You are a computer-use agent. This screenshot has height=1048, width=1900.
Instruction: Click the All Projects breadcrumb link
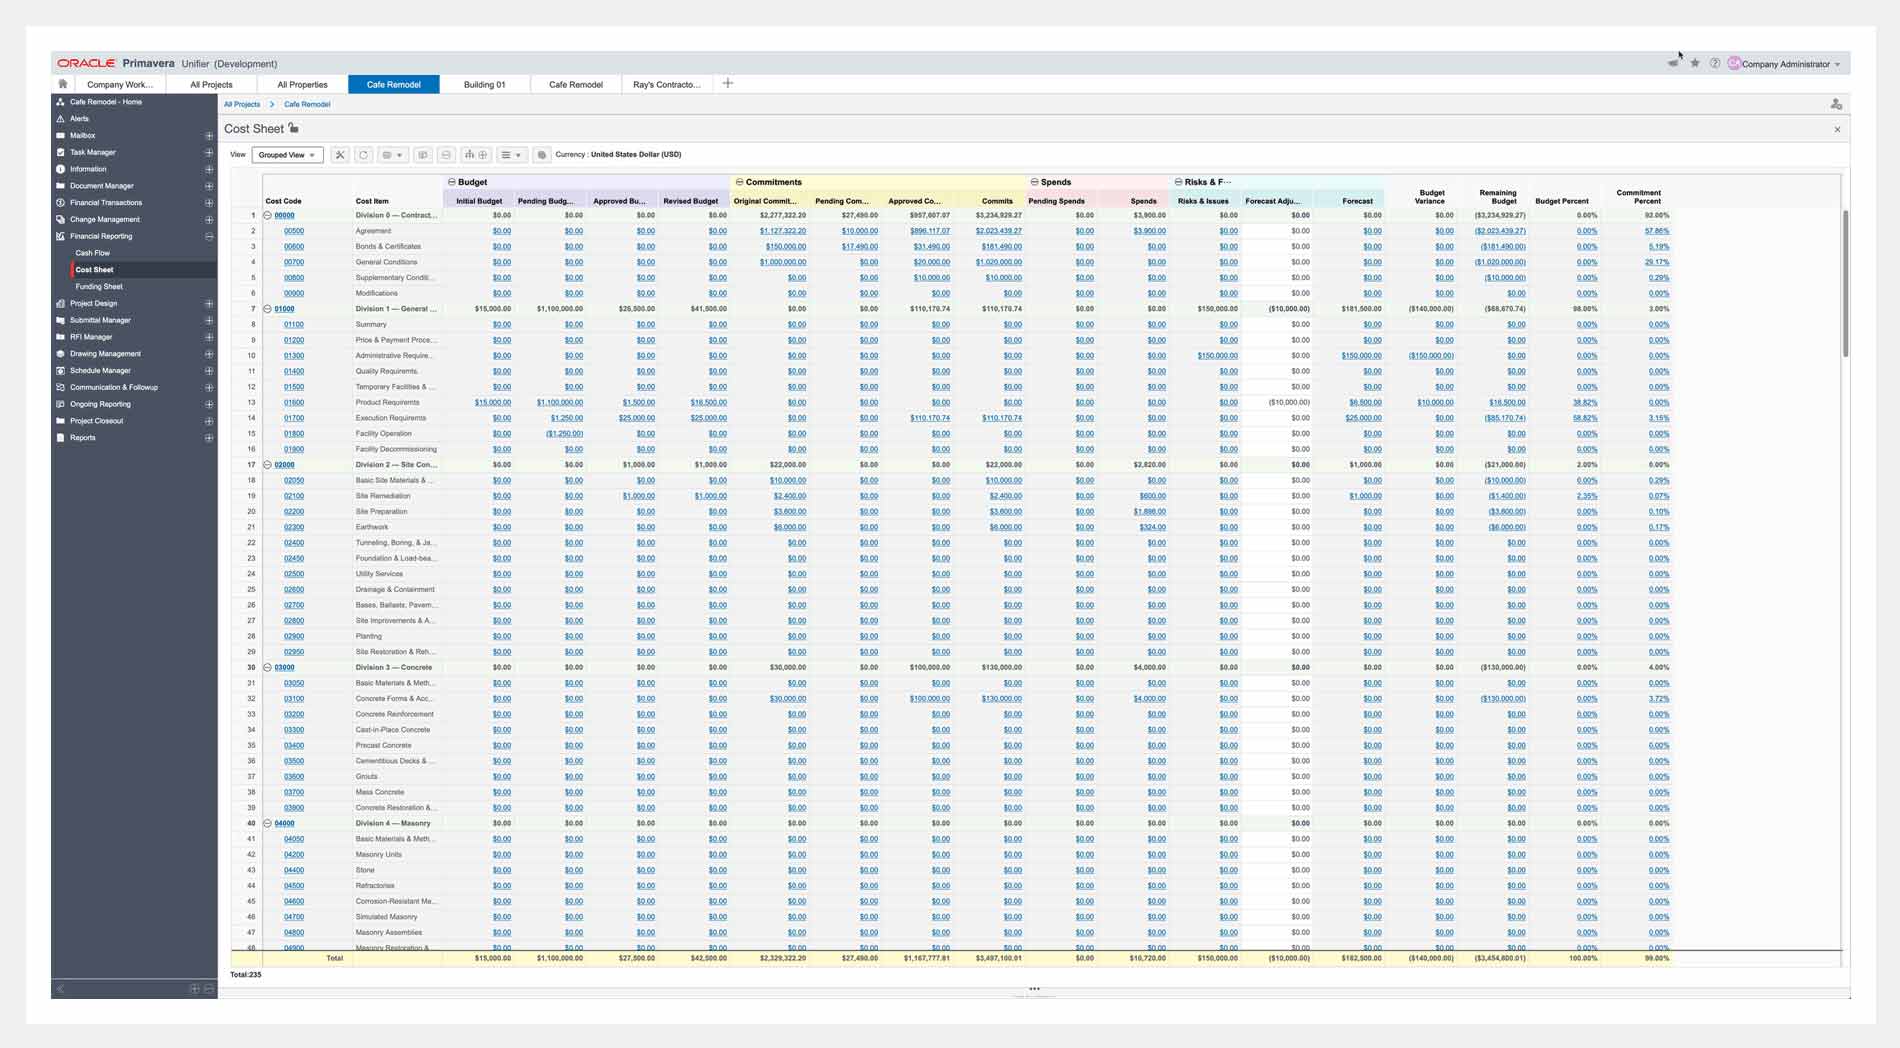(x=242, y=104)
